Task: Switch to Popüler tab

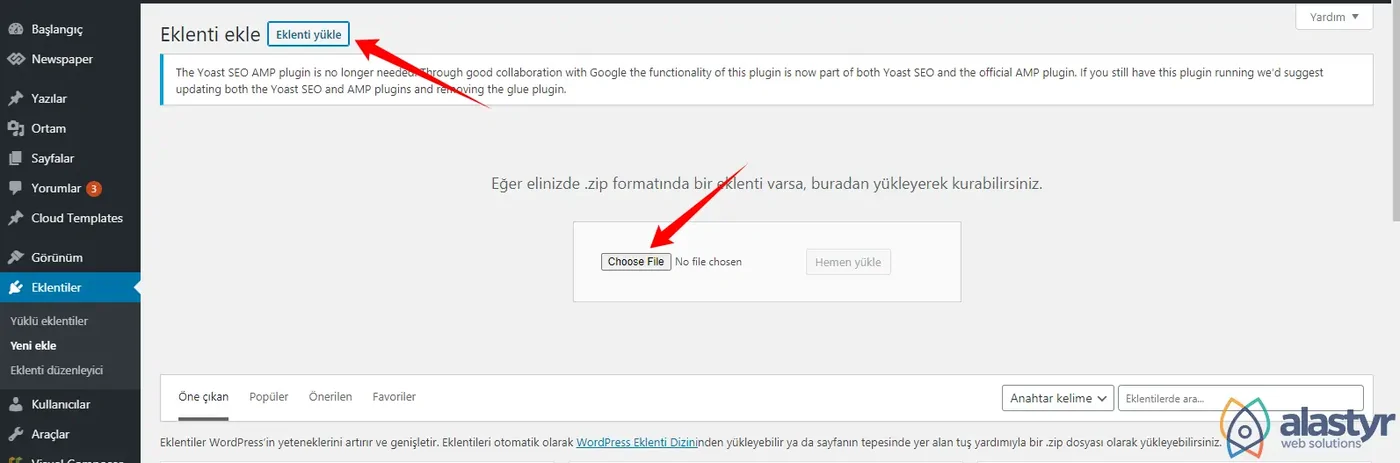Action: coord(269,397)
